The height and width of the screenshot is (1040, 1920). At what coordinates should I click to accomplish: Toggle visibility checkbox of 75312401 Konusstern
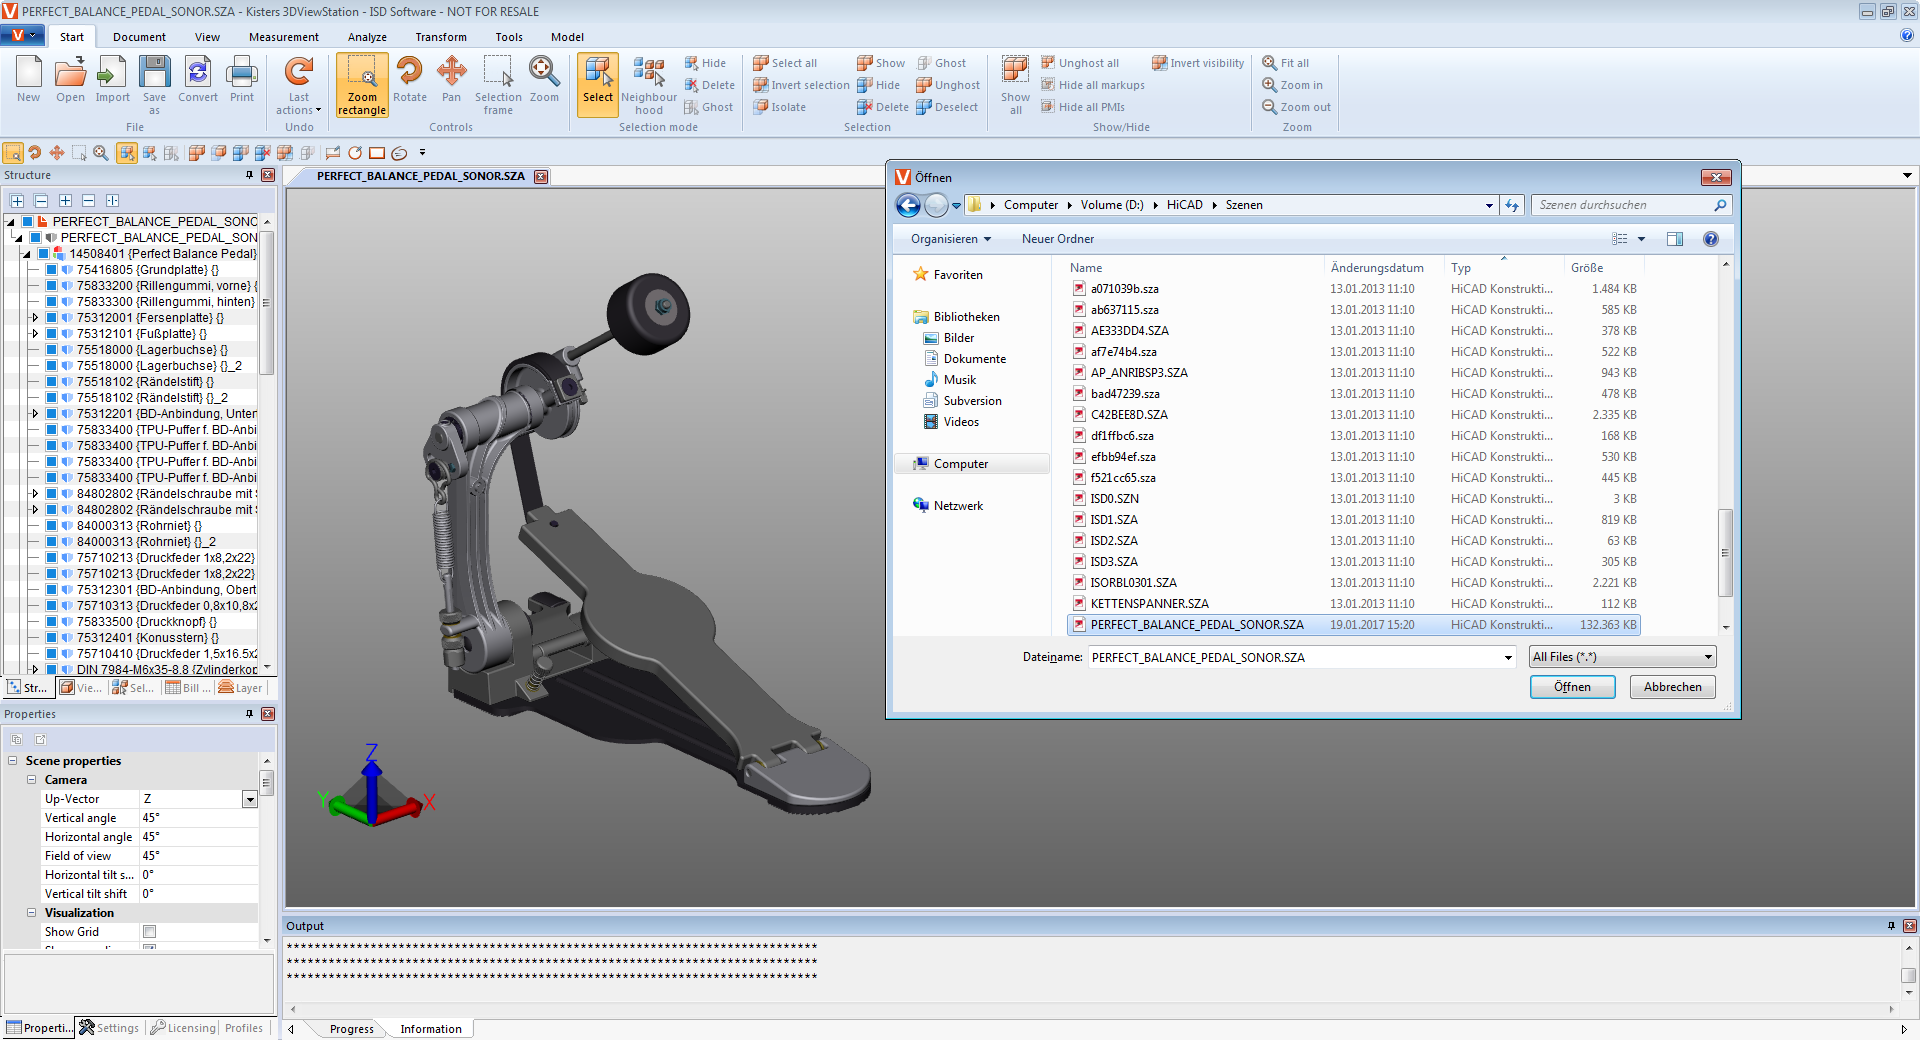tap(51, 638)
